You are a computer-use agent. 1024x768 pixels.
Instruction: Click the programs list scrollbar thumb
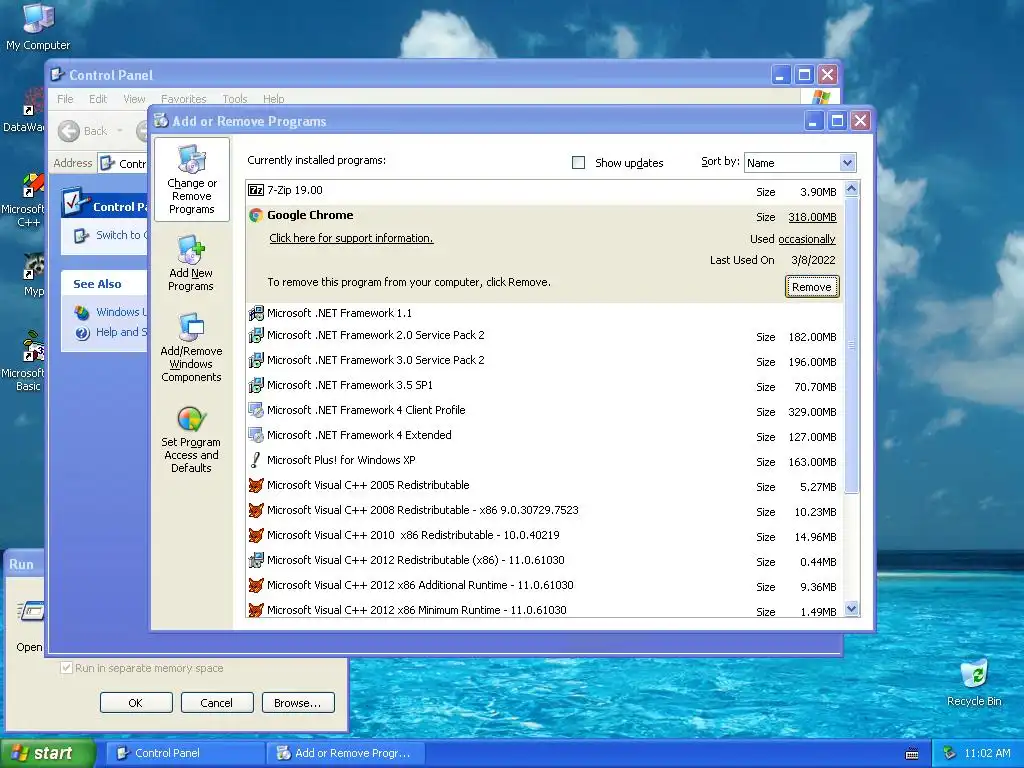tap(851, 345)
